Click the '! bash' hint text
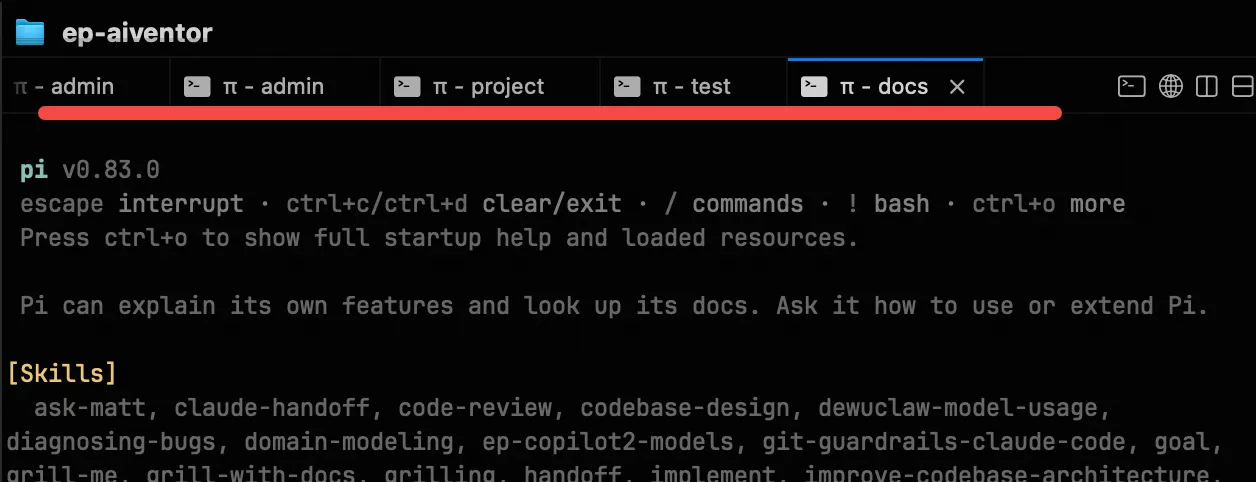Image resolution: width=1256 pixels, height=482 pixels. pos(888,204)
